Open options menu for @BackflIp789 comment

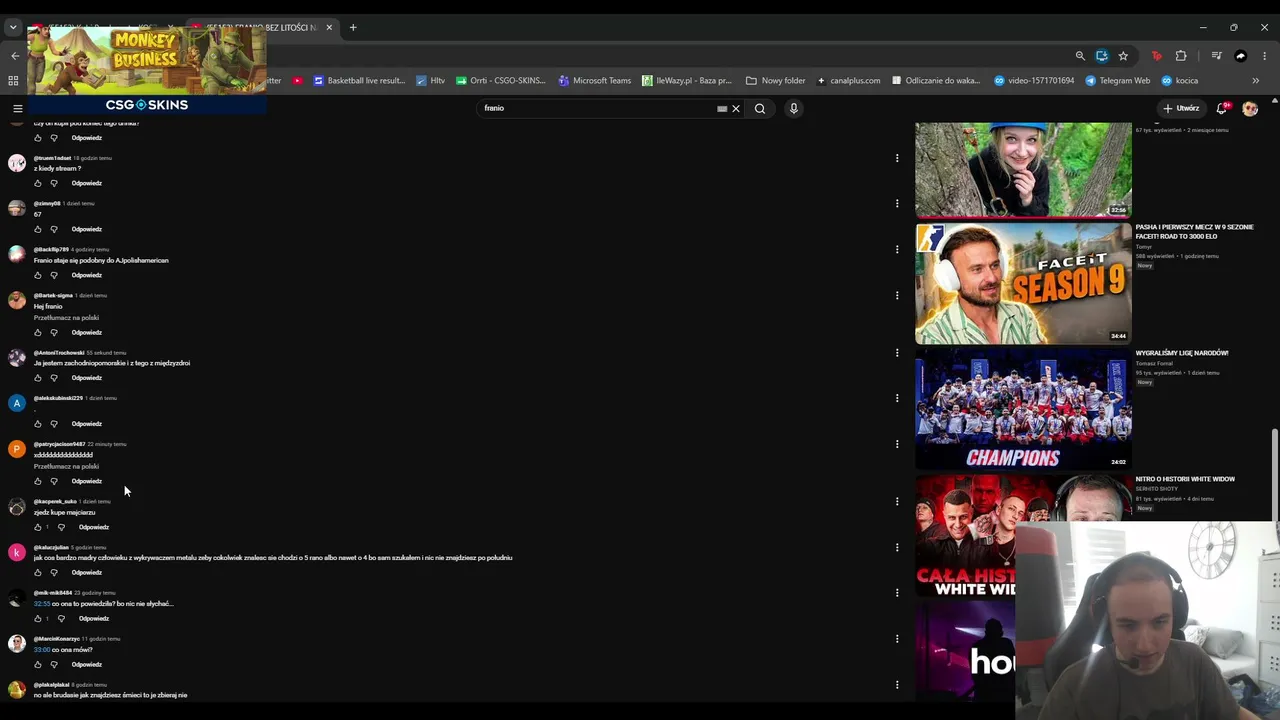pos(897,250)
